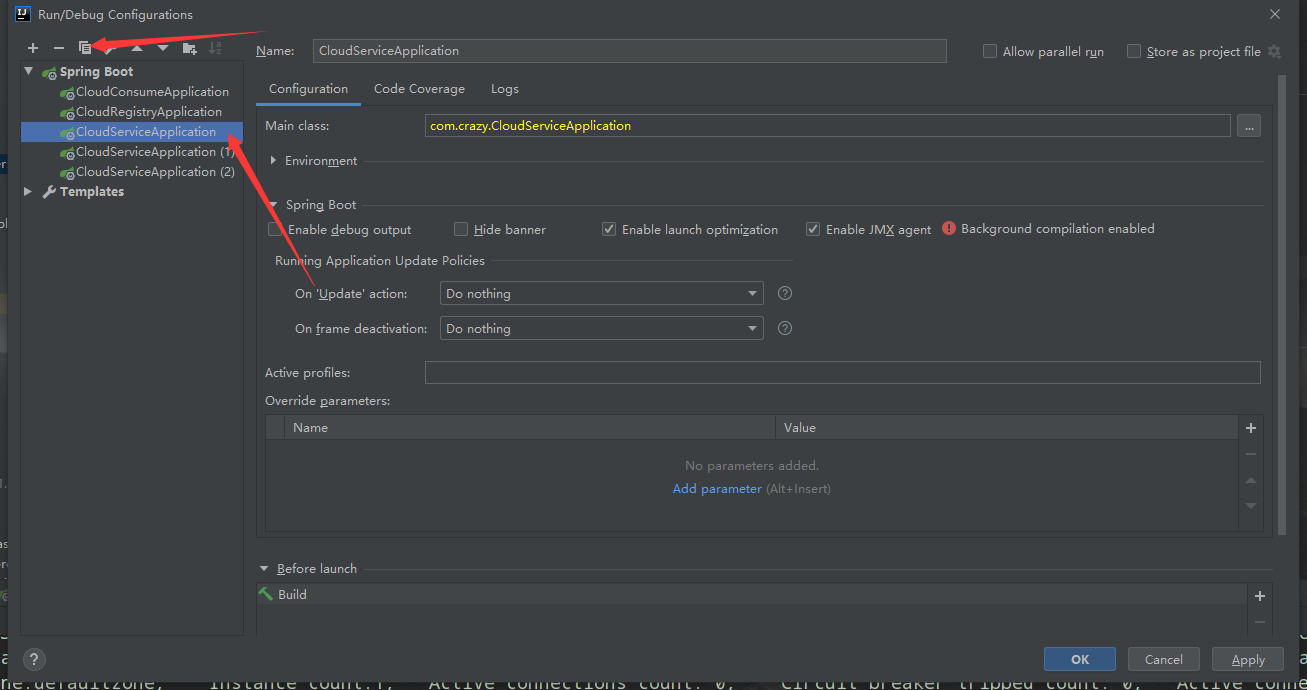Viewport: 1307px width, 690px height.
Task: Click the Value column header
Action: click(1006, 428)
